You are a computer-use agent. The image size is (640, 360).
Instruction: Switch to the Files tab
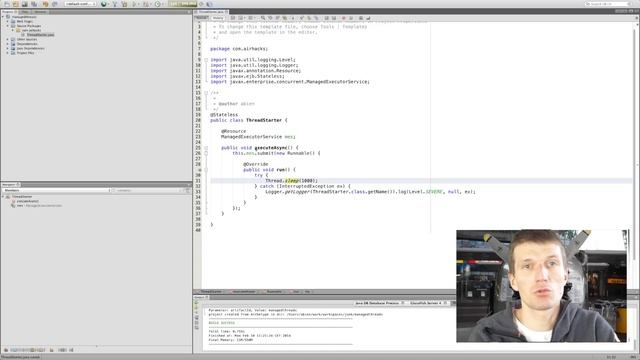[x=25, y=12]
